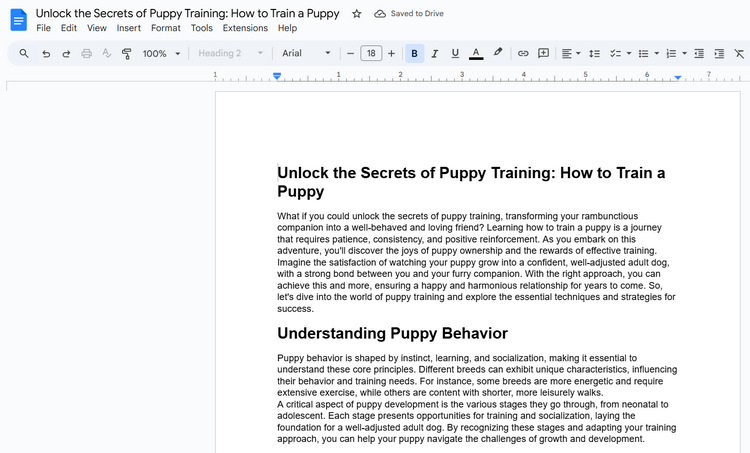The width and height of the screenshot is (750, 453).
Task: Open Docs home via blue document icon
Action: (x=18, y=20)
